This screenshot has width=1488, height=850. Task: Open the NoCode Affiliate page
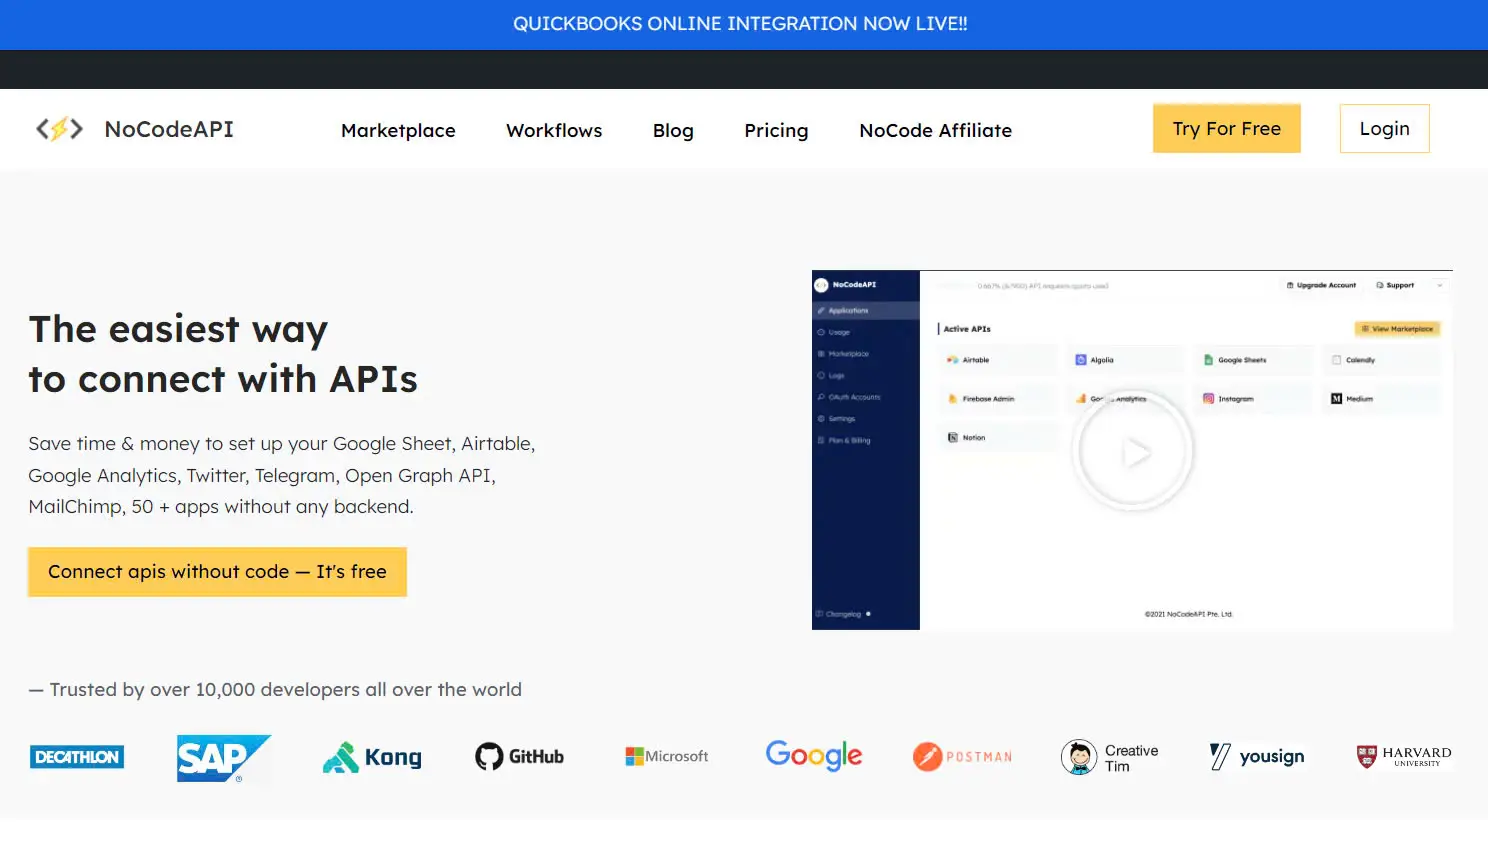[x=936, y=130]
